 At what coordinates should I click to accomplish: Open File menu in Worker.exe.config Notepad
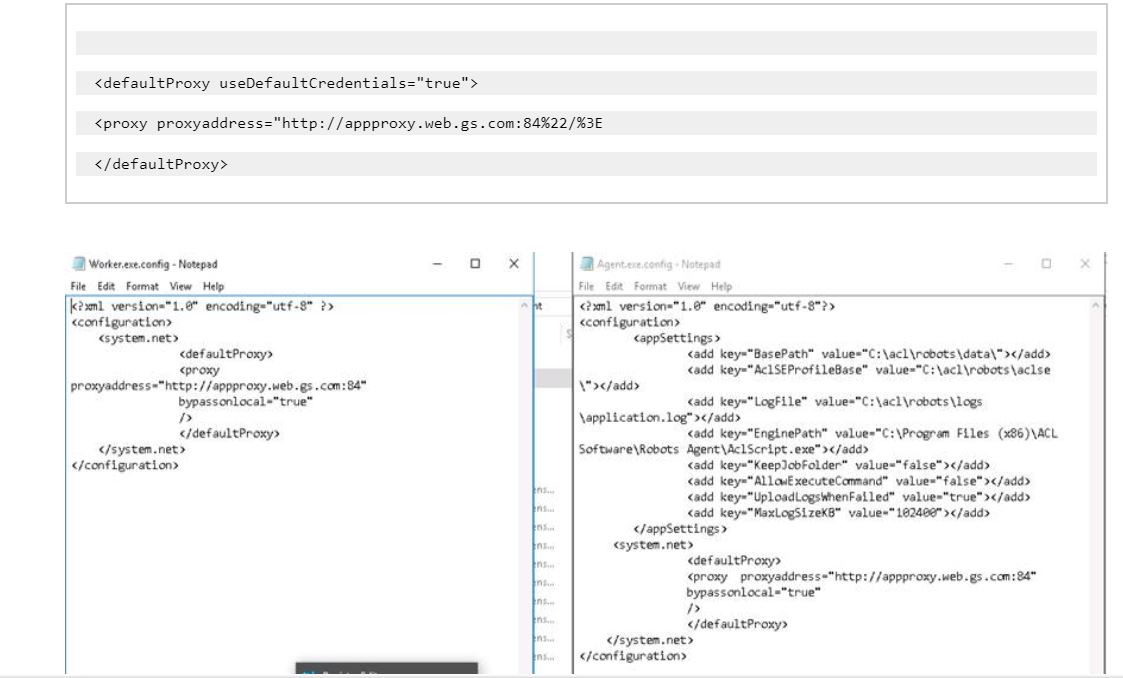pos(79,286)
